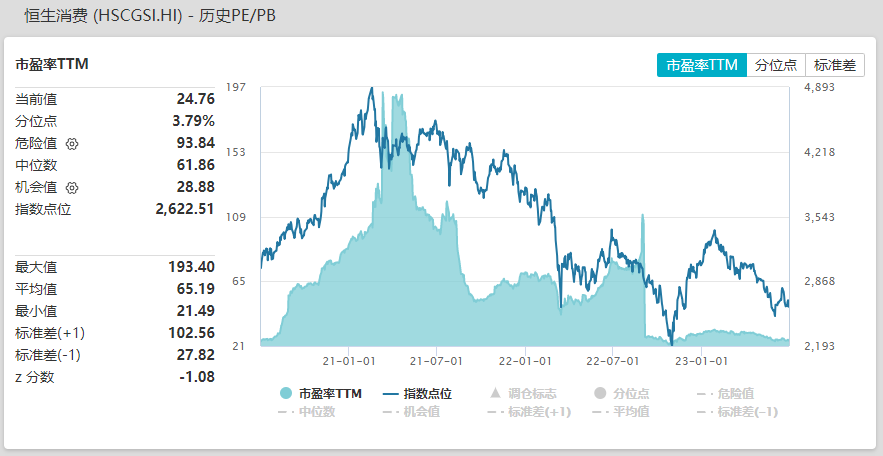Click the 标准差(+1) value 102.56

click(x=191, y=333)
